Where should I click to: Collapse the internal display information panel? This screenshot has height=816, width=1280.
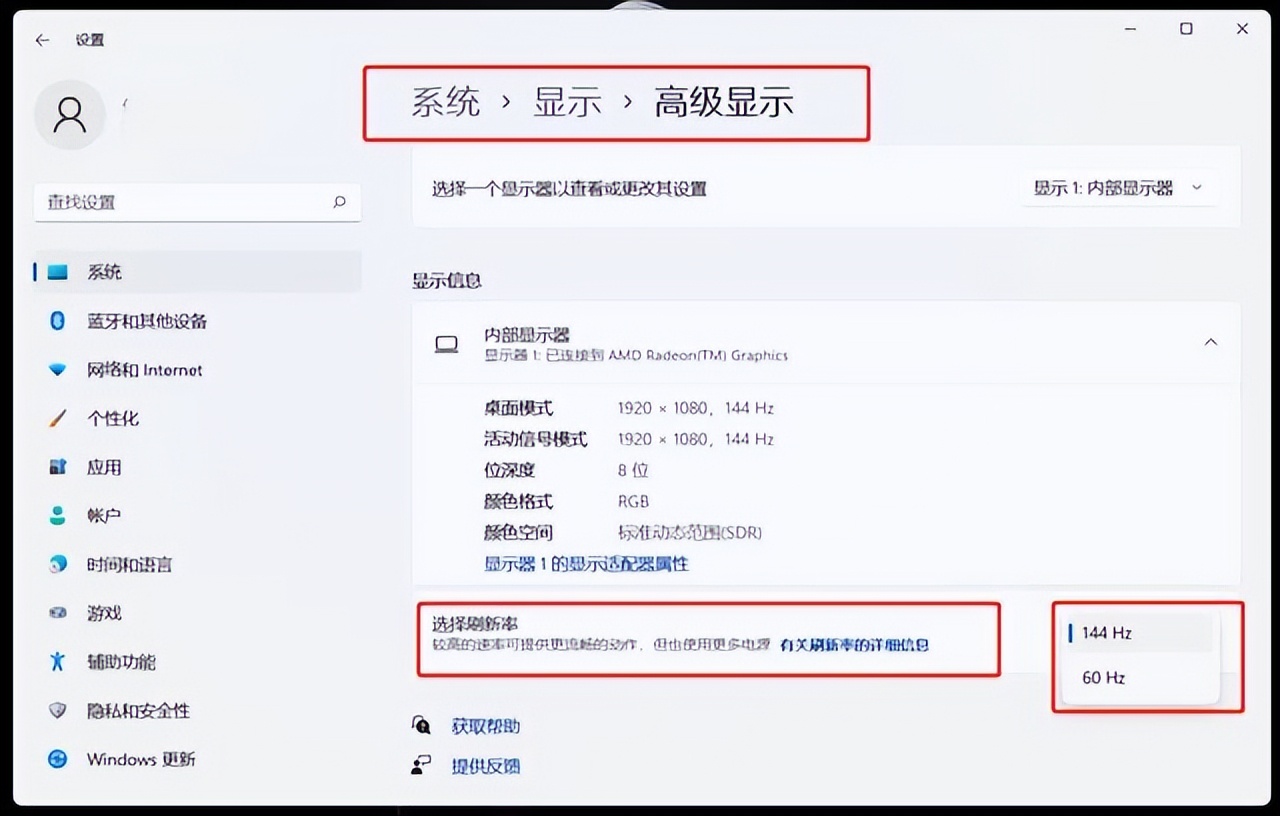(x=1211, y=341)
